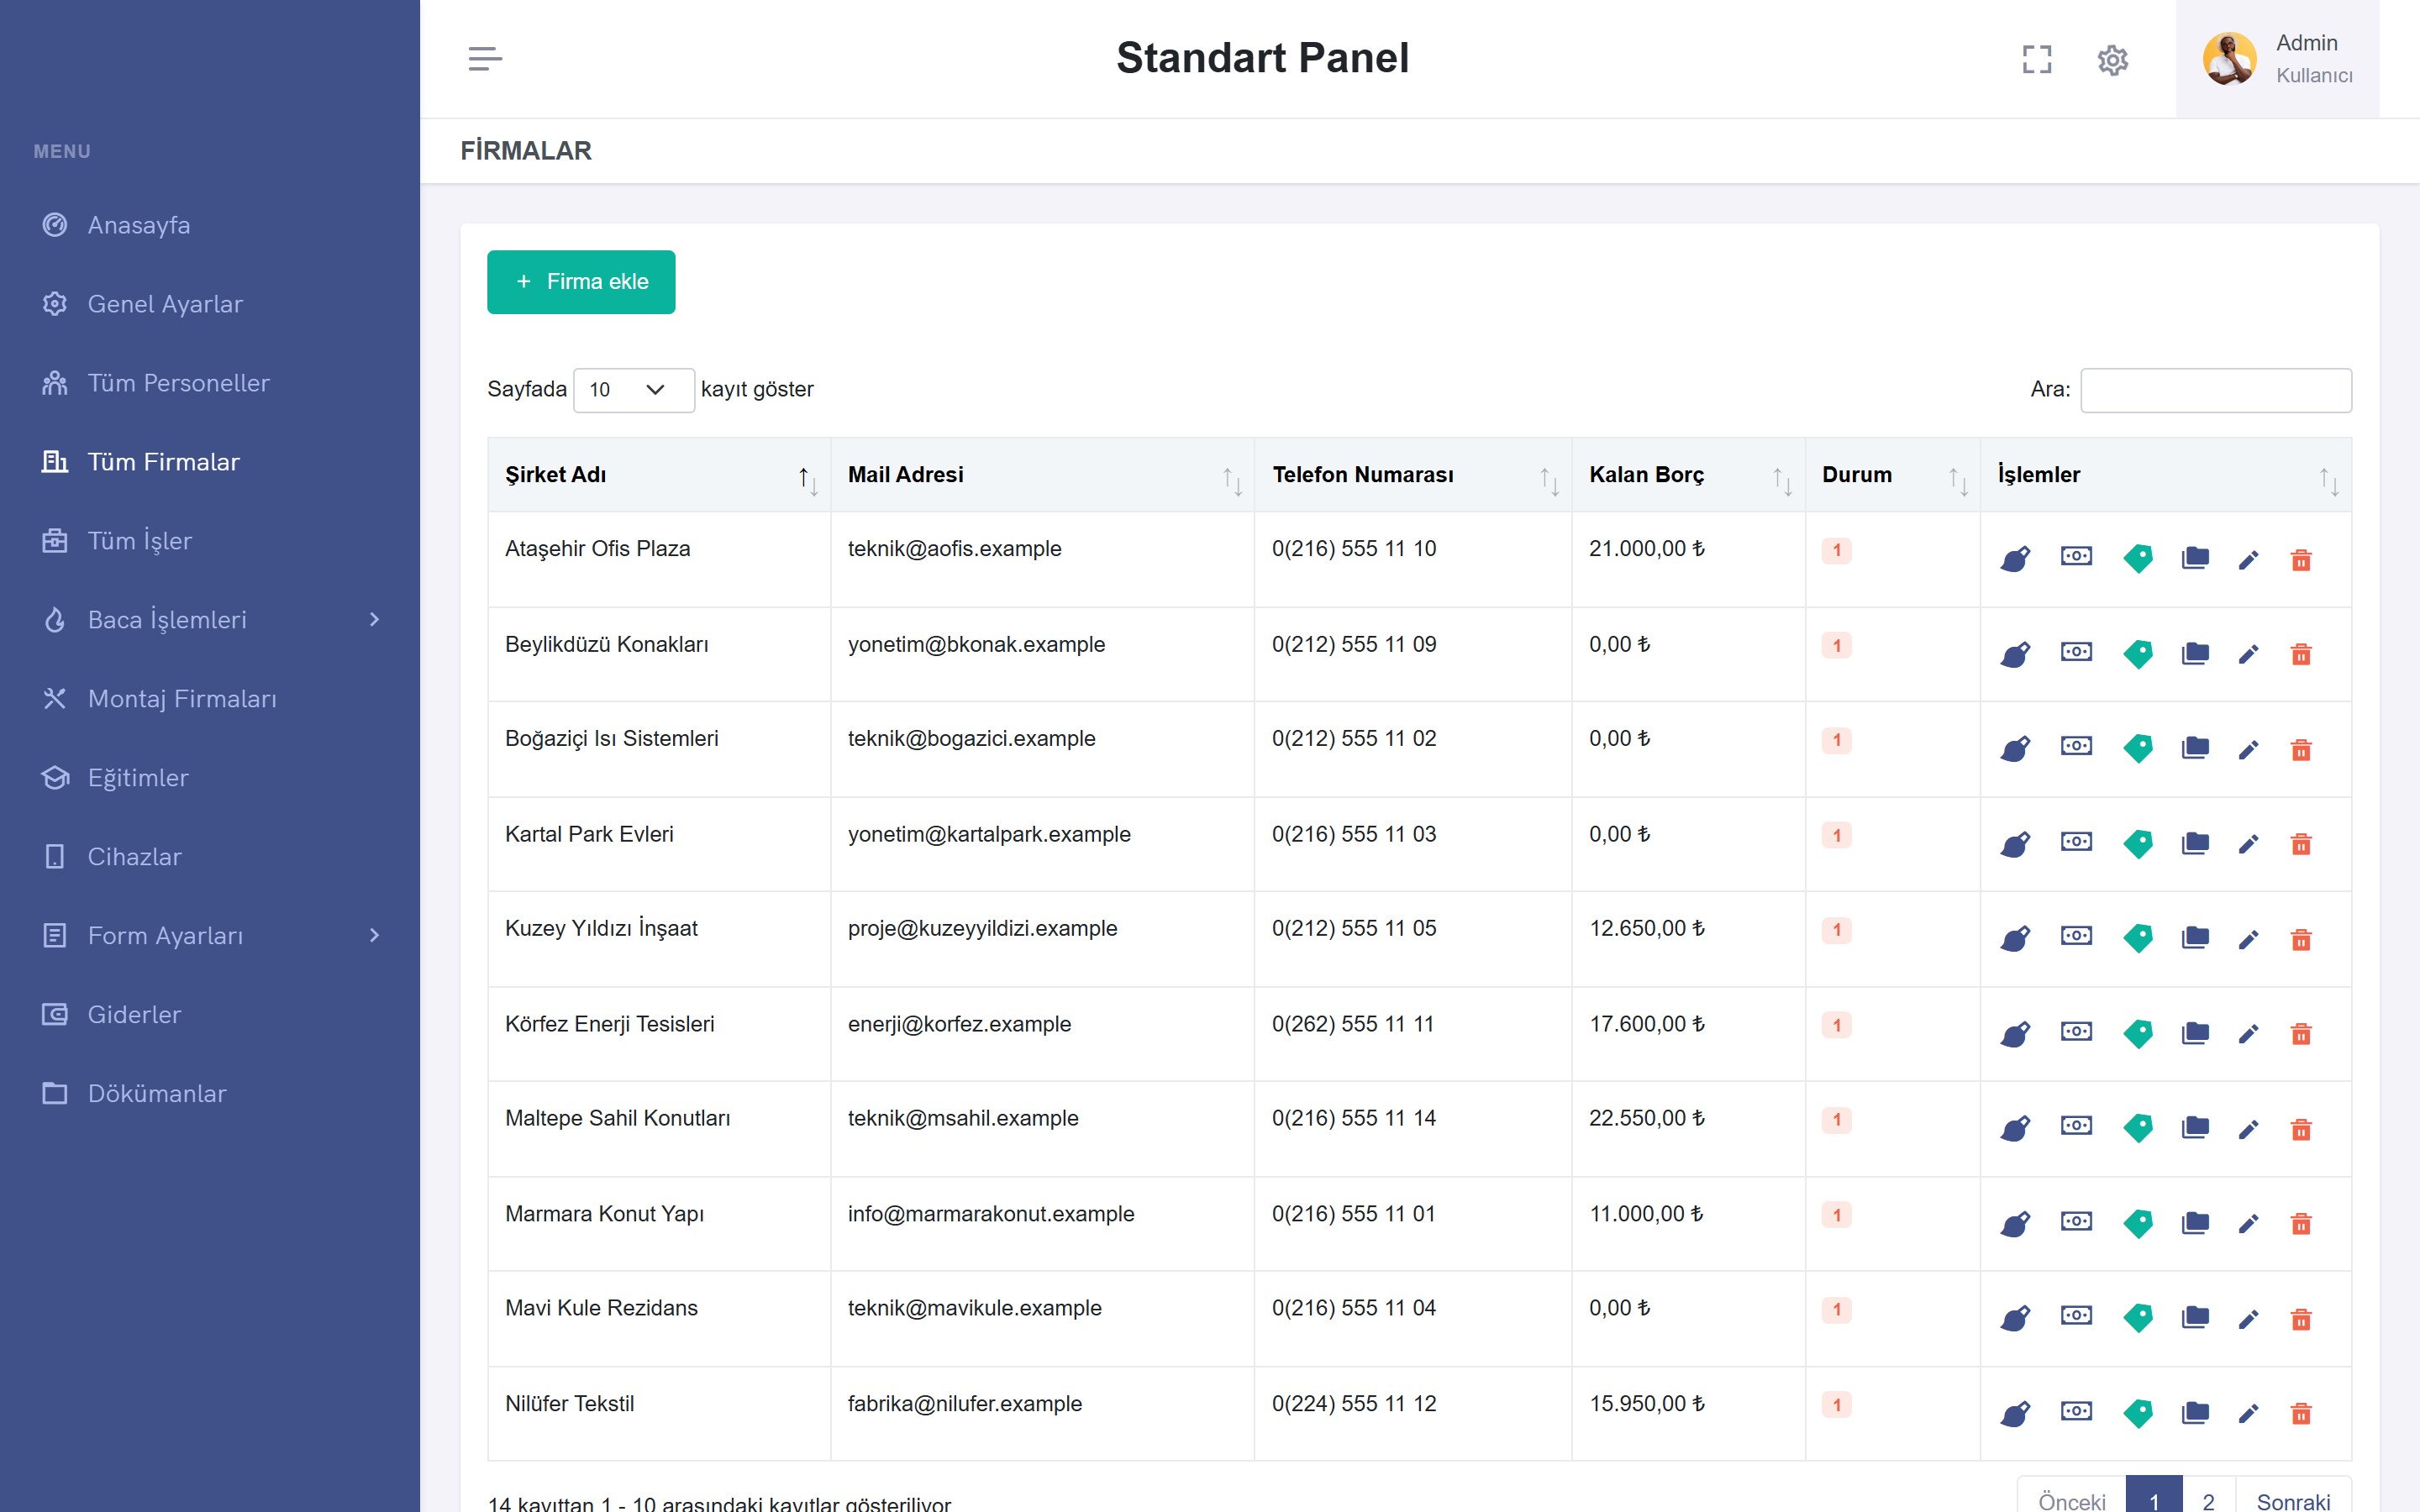2420x1512 pixels.
Task: Open the settings gear in the header
Action: (2112, 60)
